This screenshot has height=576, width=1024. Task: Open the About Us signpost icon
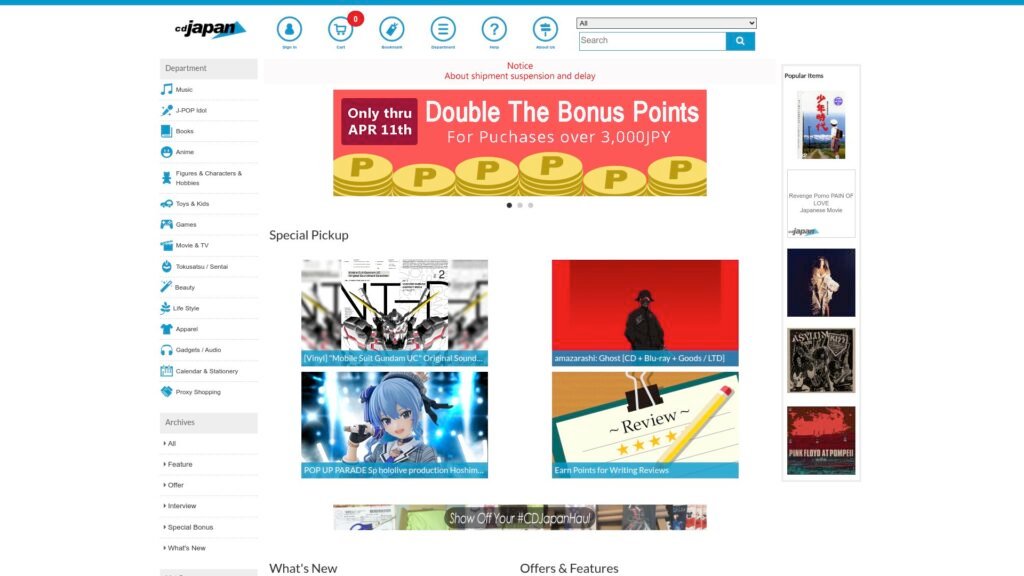545,29
